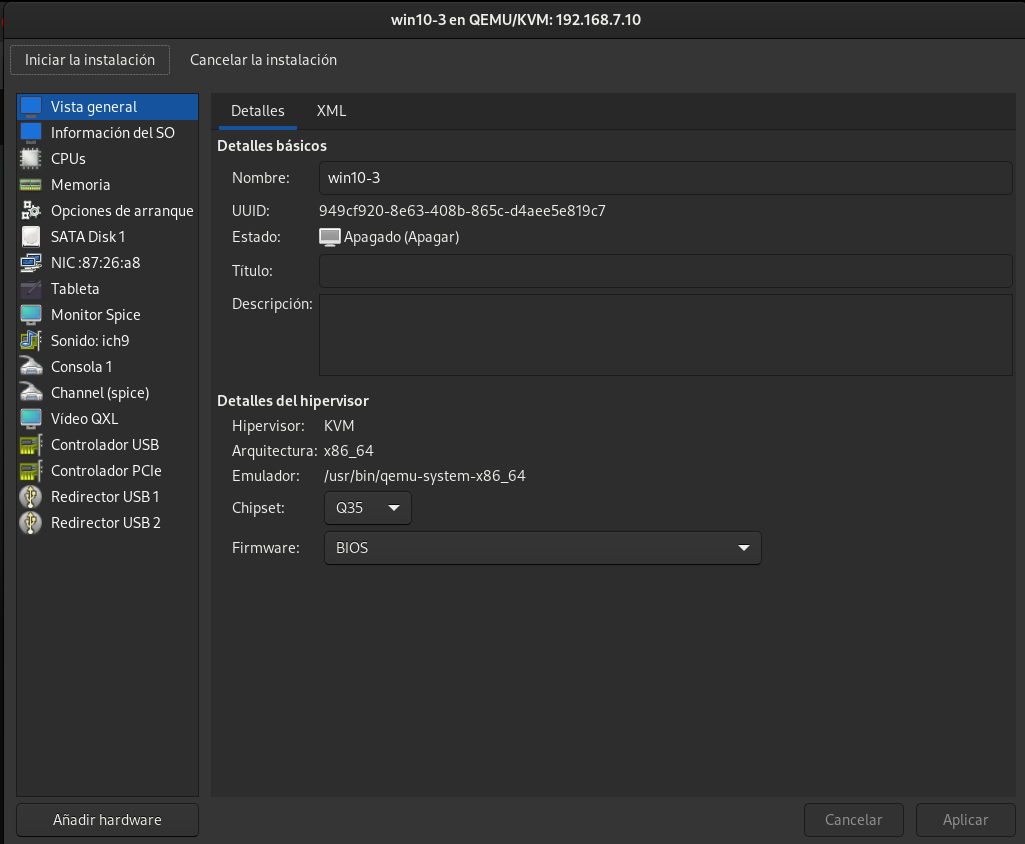Expand the Firmware BIOS dropdown
The image size is (1025, 844).
(x=542, y=548)
